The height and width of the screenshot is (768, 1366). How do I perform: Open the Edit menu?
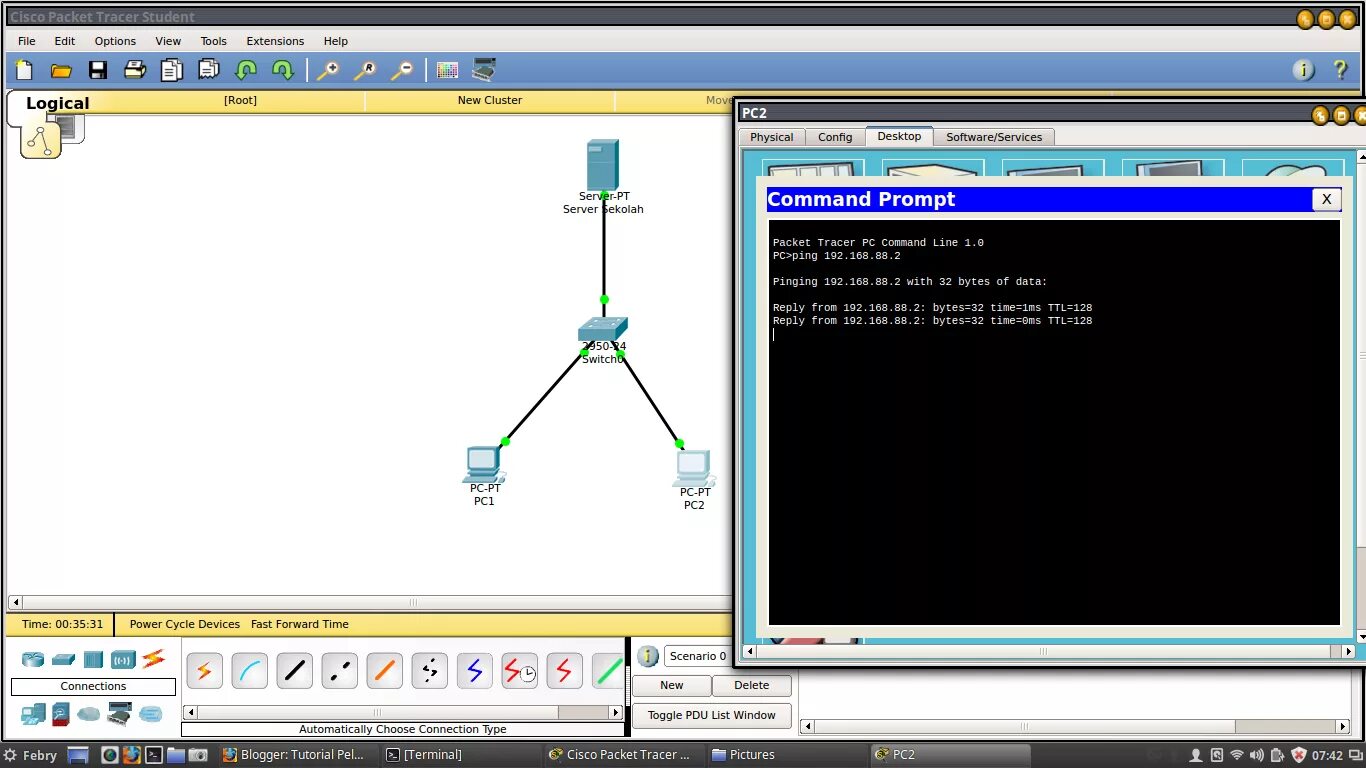65,41
